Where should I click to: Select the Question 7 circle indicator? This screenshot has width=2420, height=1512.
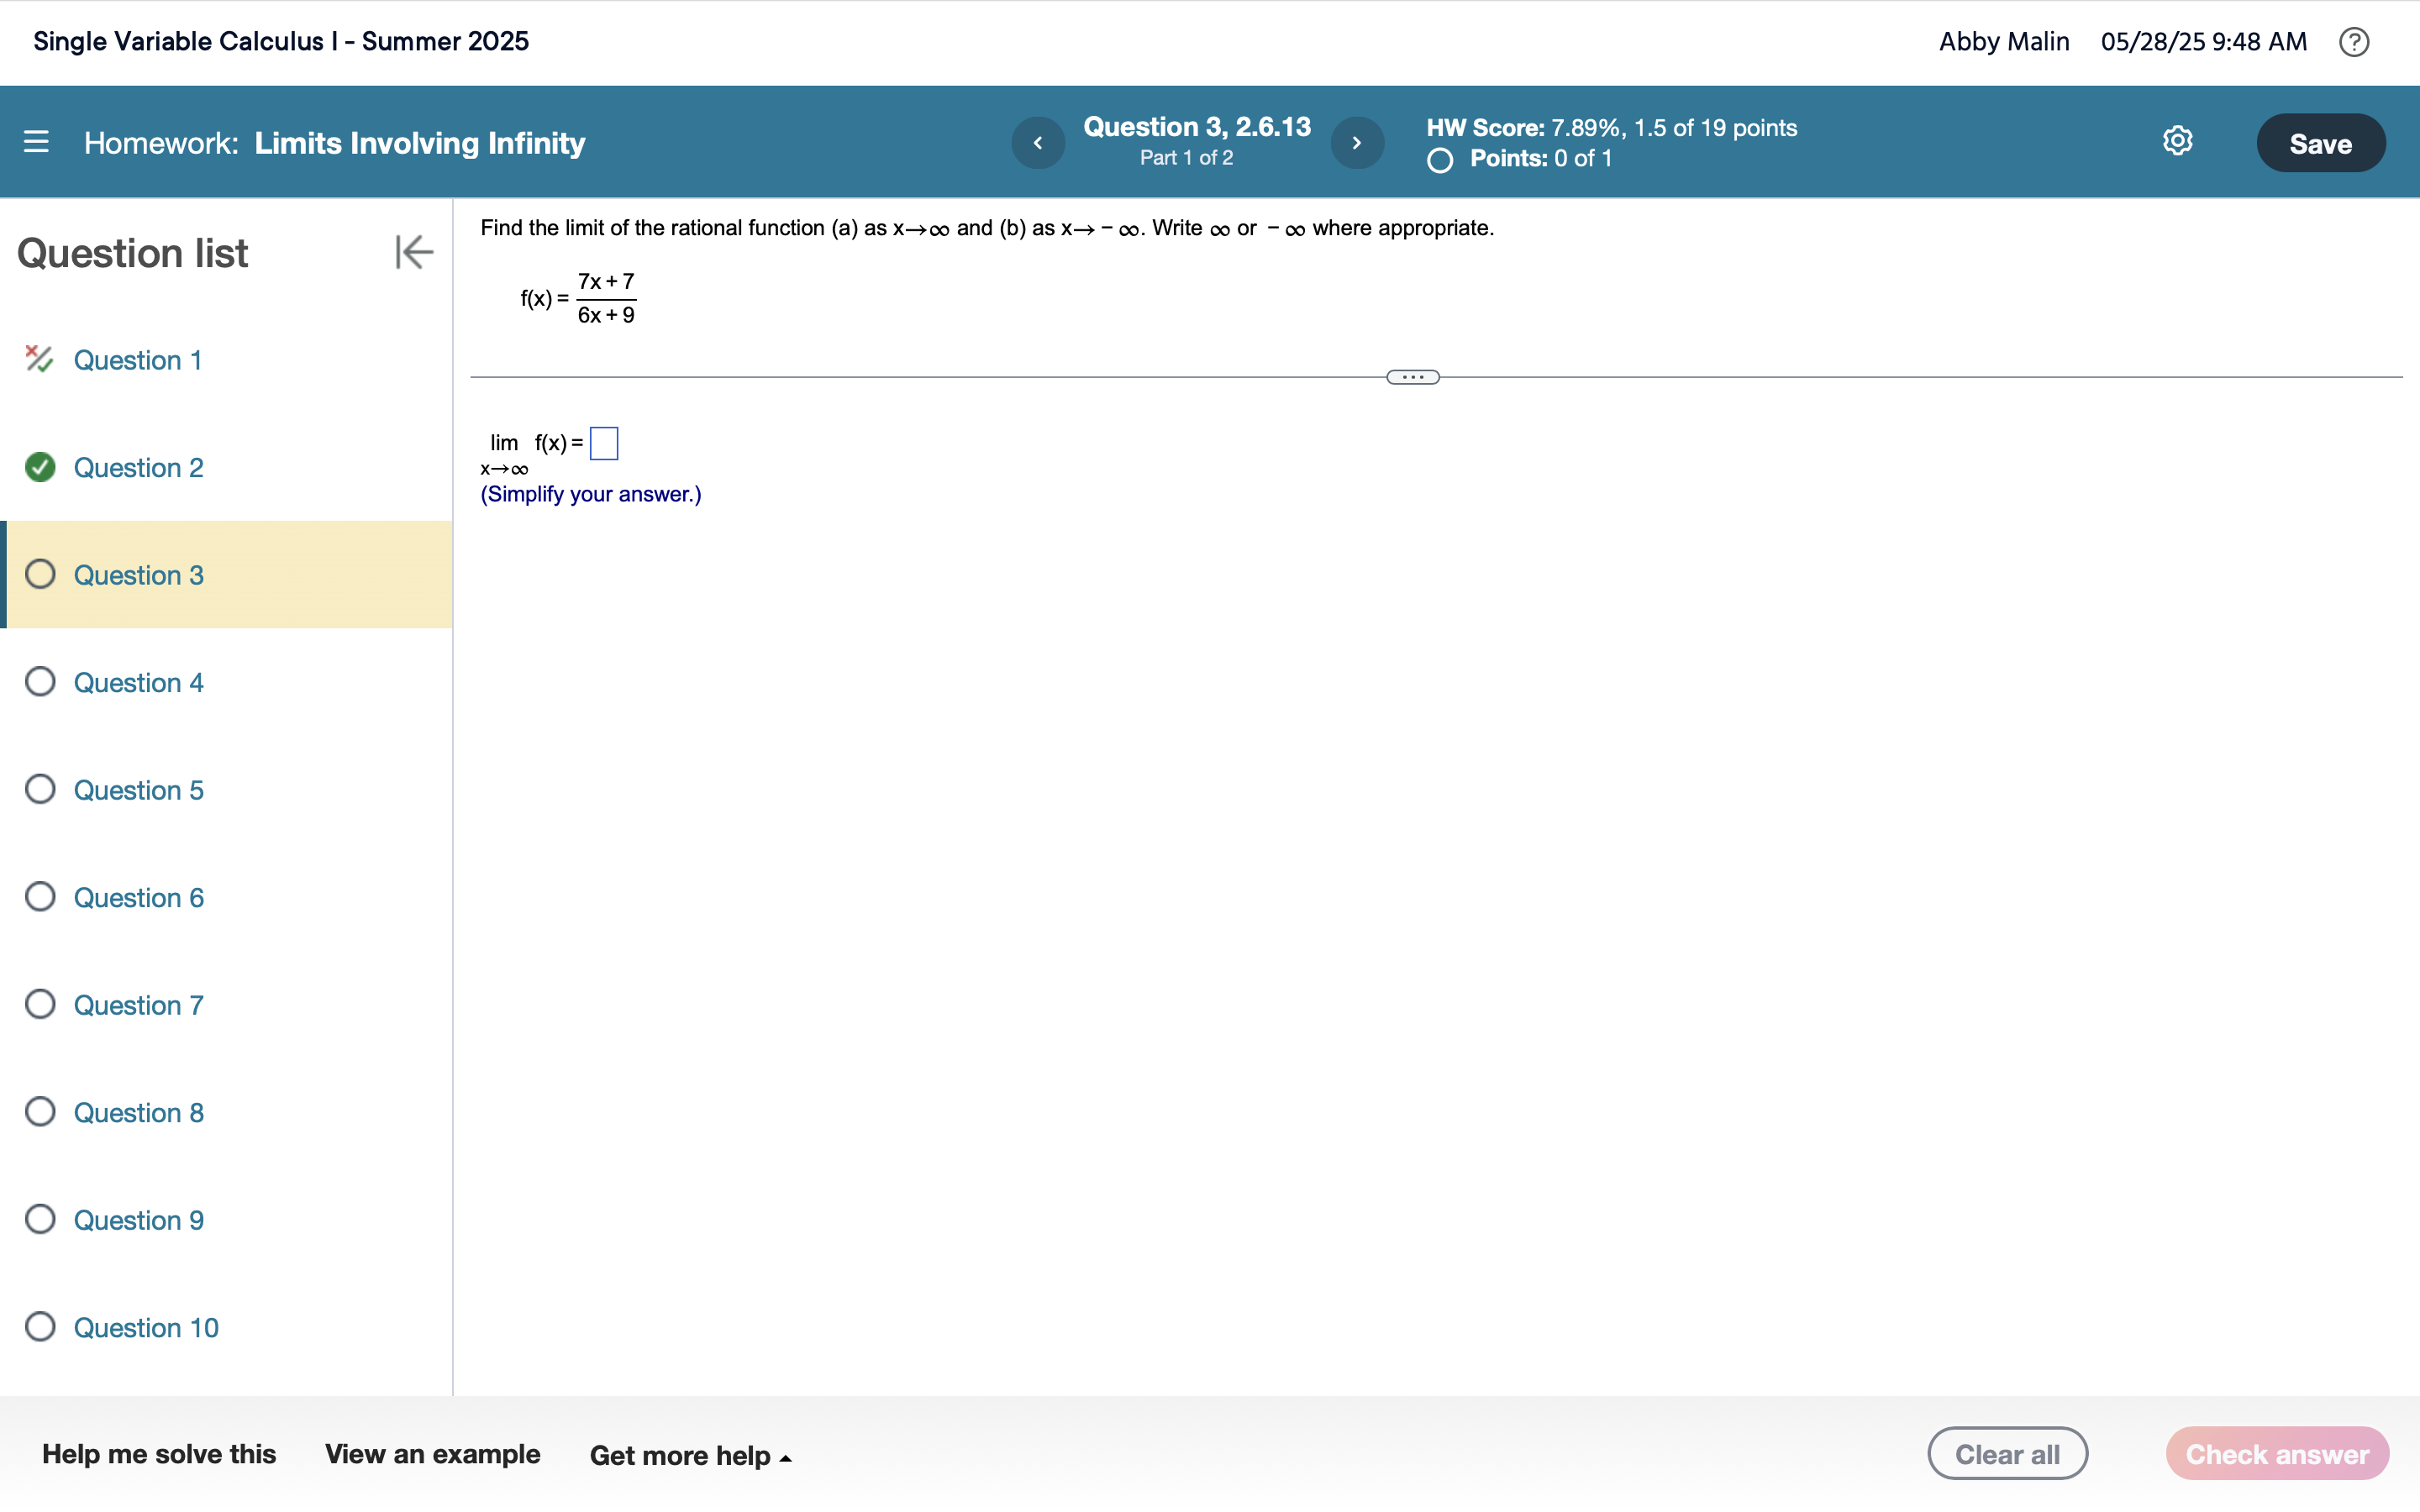click(40, 1004)
